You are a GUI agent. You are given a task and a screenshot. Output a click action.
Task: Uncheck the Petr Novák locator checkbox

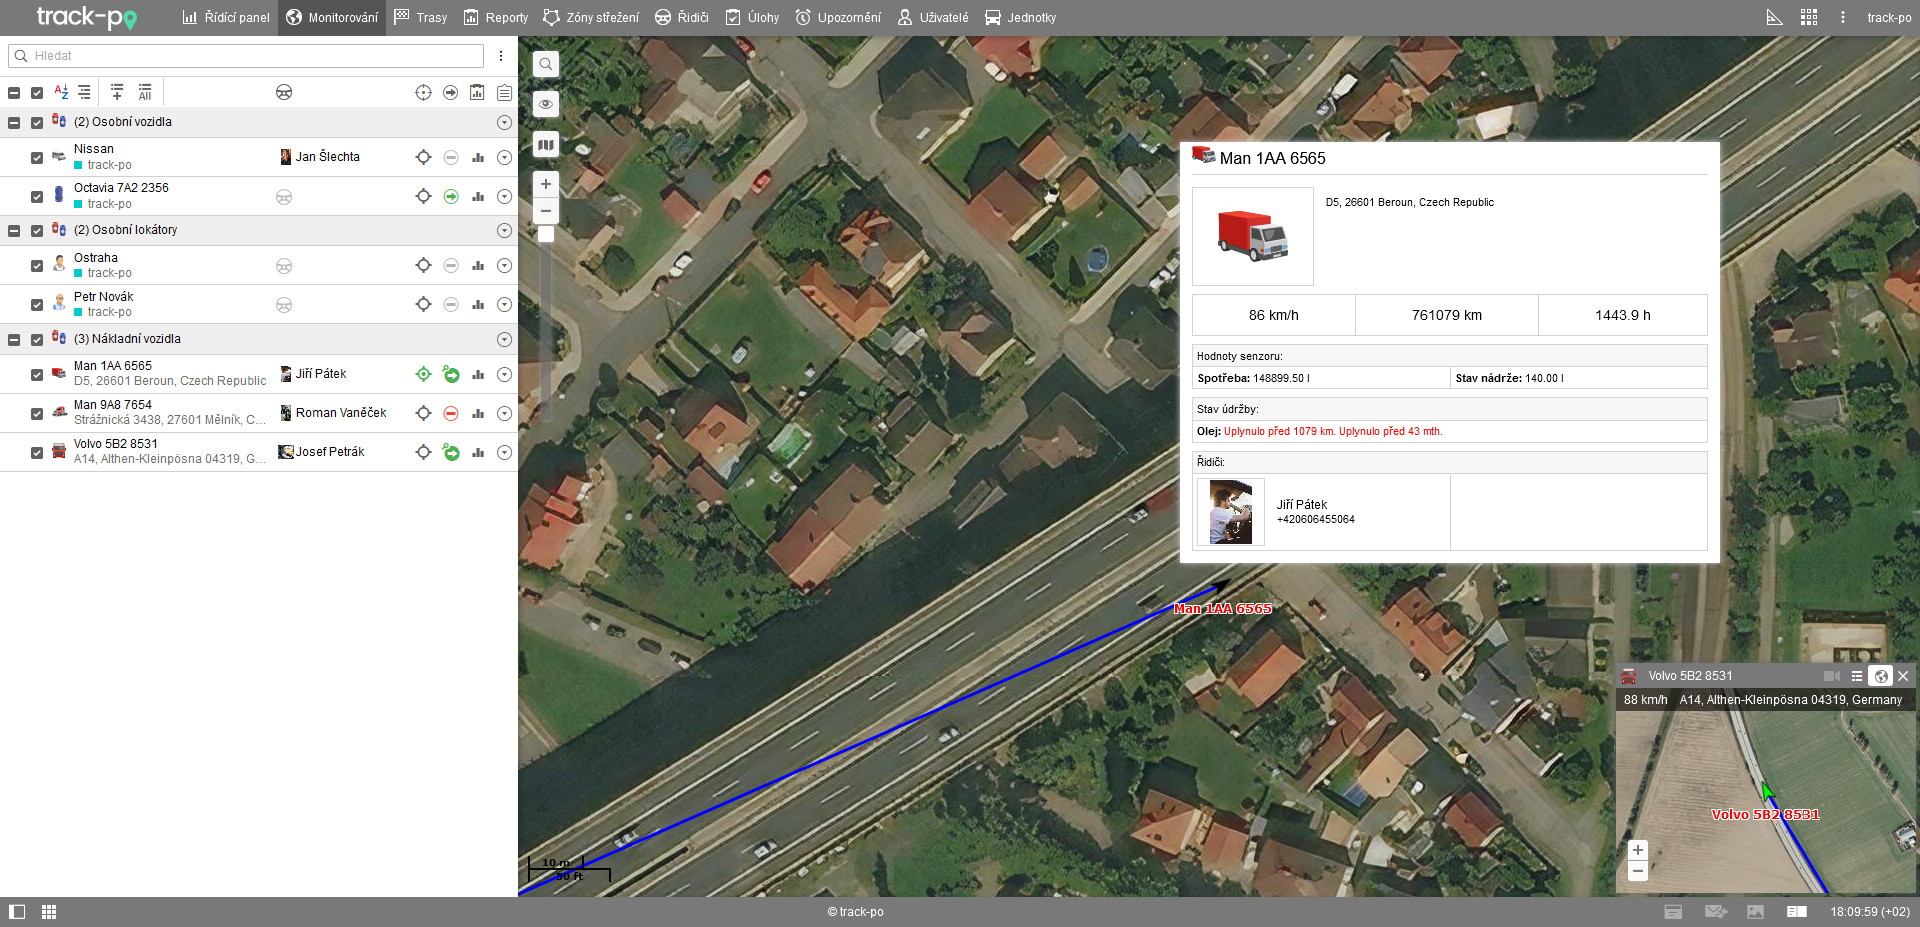(x=37, y=305)
